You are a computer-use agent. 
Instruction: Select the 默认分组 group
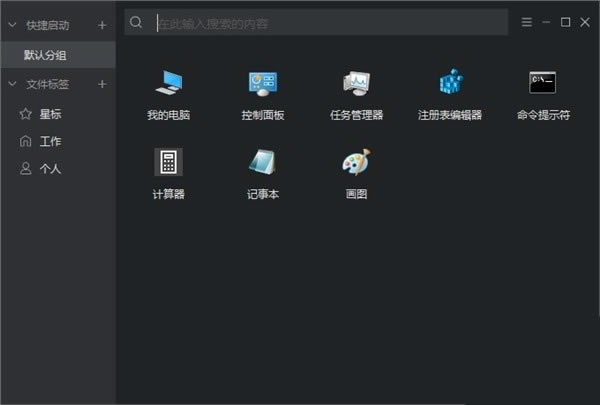pyautogui.click(x=58, y=55)
